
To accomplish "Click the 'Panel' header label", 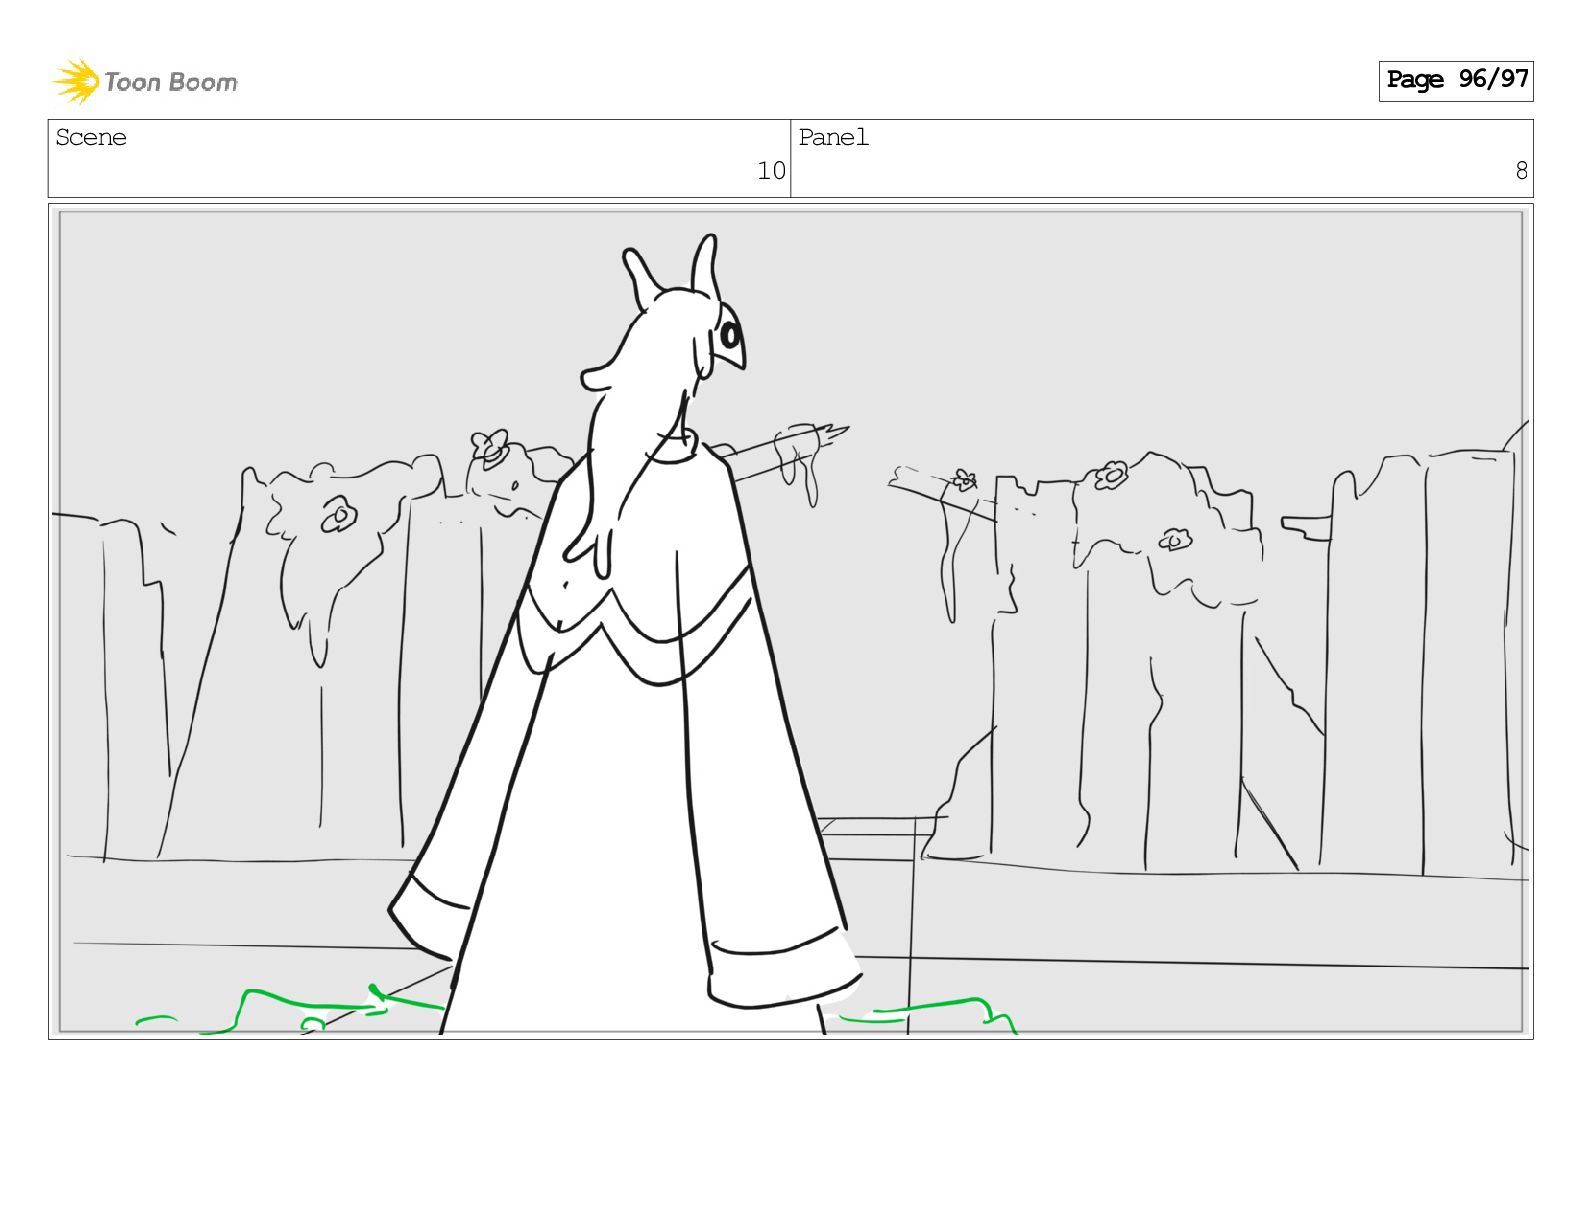I will pos(833,138).
